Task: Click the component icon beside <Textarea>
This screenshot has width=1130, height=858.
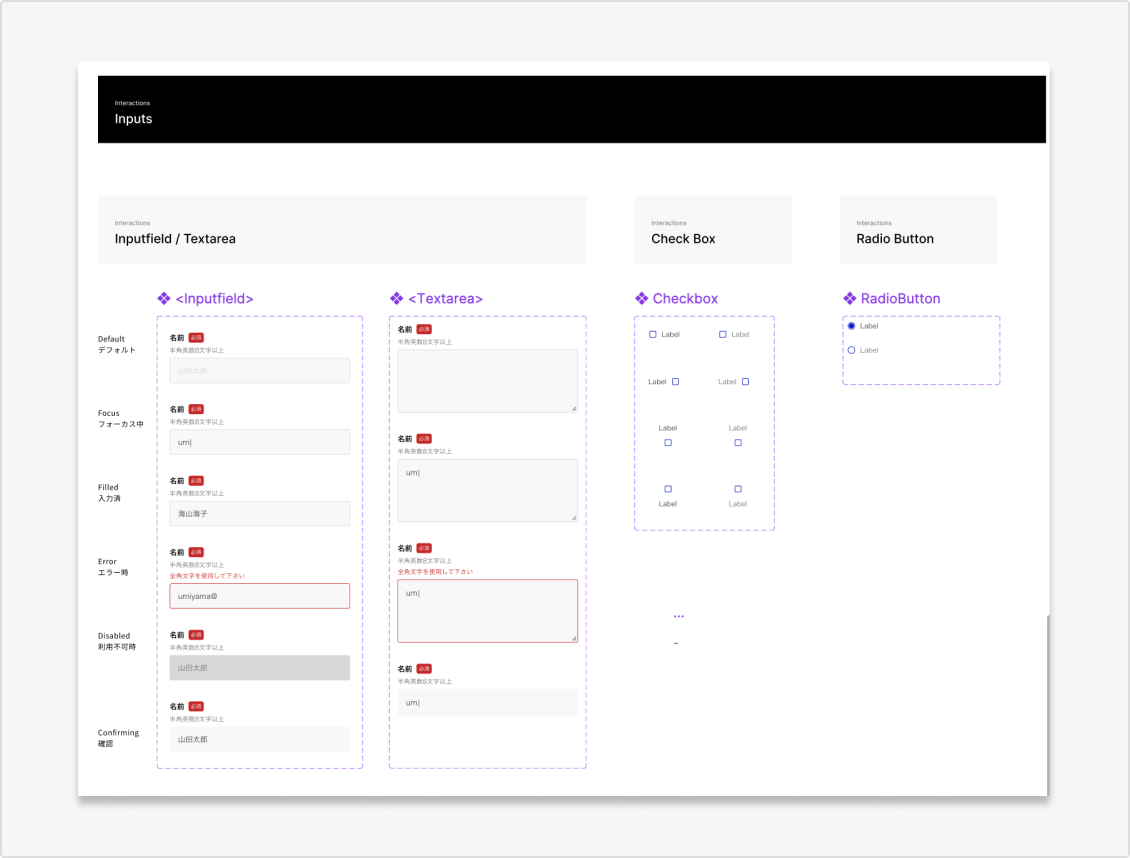Action: click(x=396, y=298)
